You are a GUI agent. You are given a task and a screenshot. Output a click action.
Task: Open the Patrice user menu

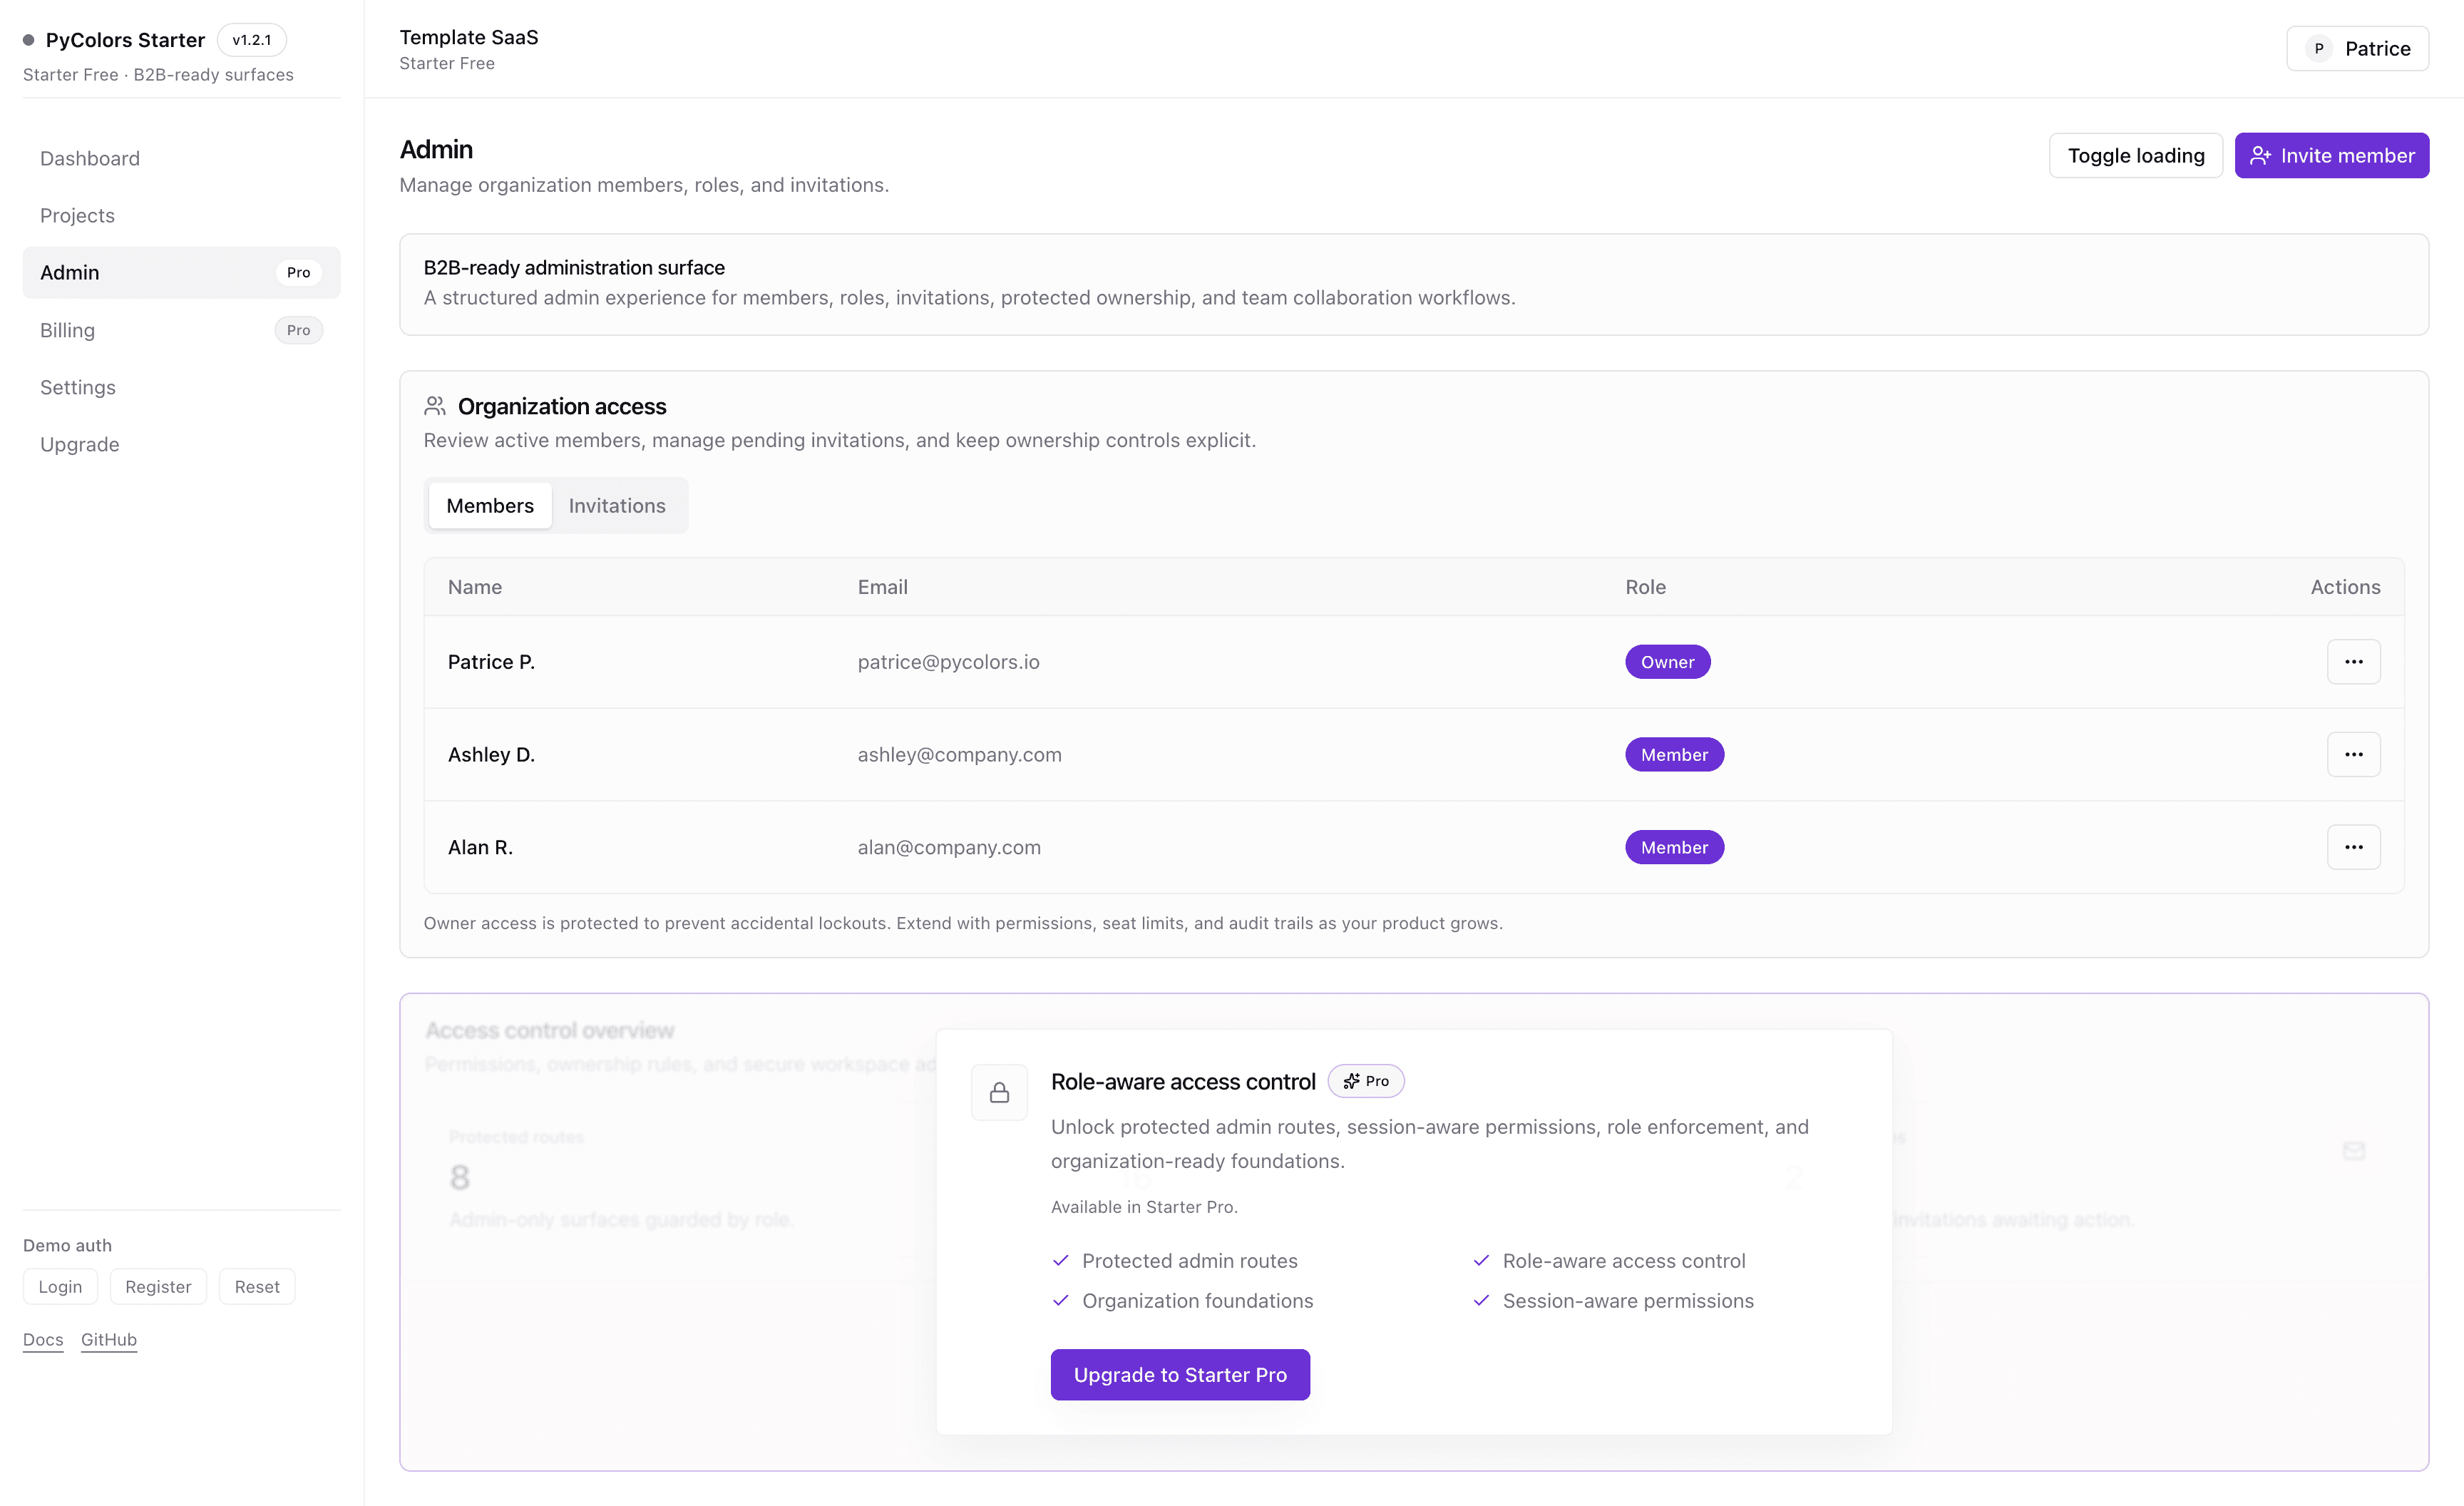[2357, 48]
